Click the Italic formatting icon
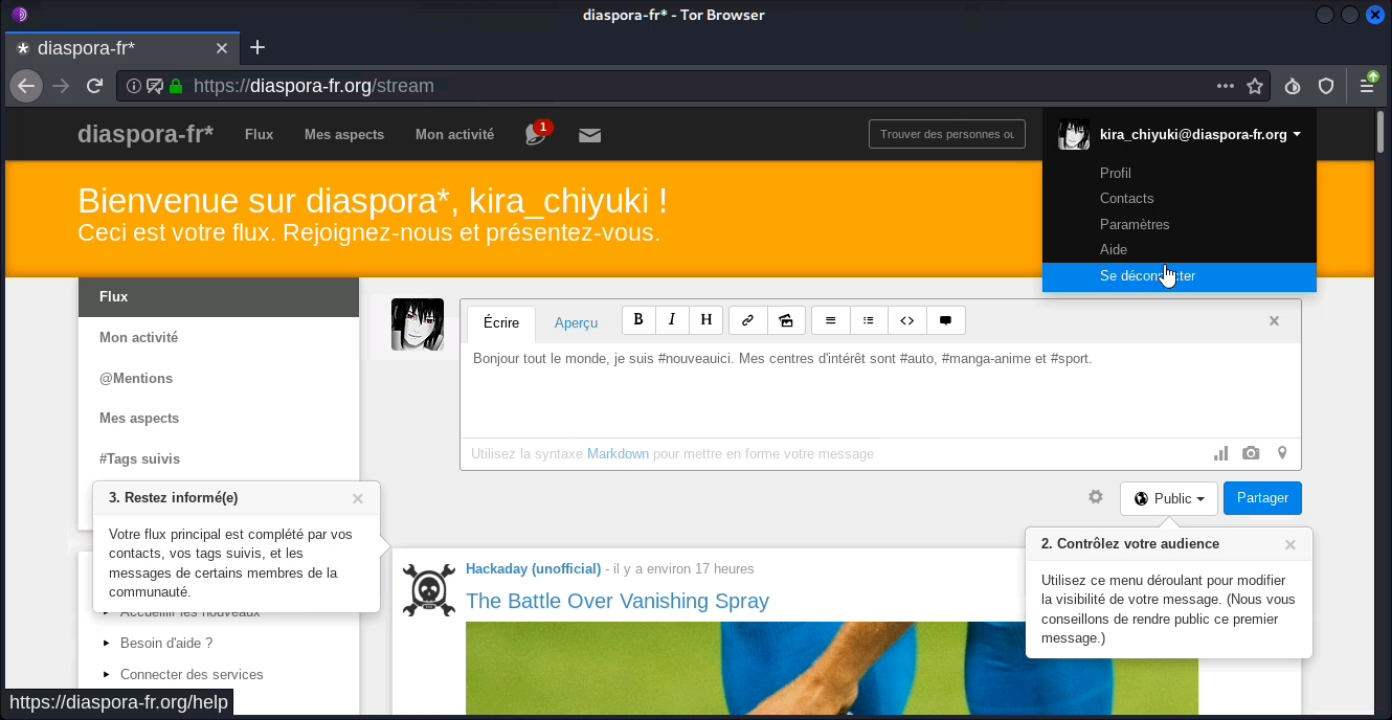The height and width of the screenshot is (720, 1392). point(672,320)
